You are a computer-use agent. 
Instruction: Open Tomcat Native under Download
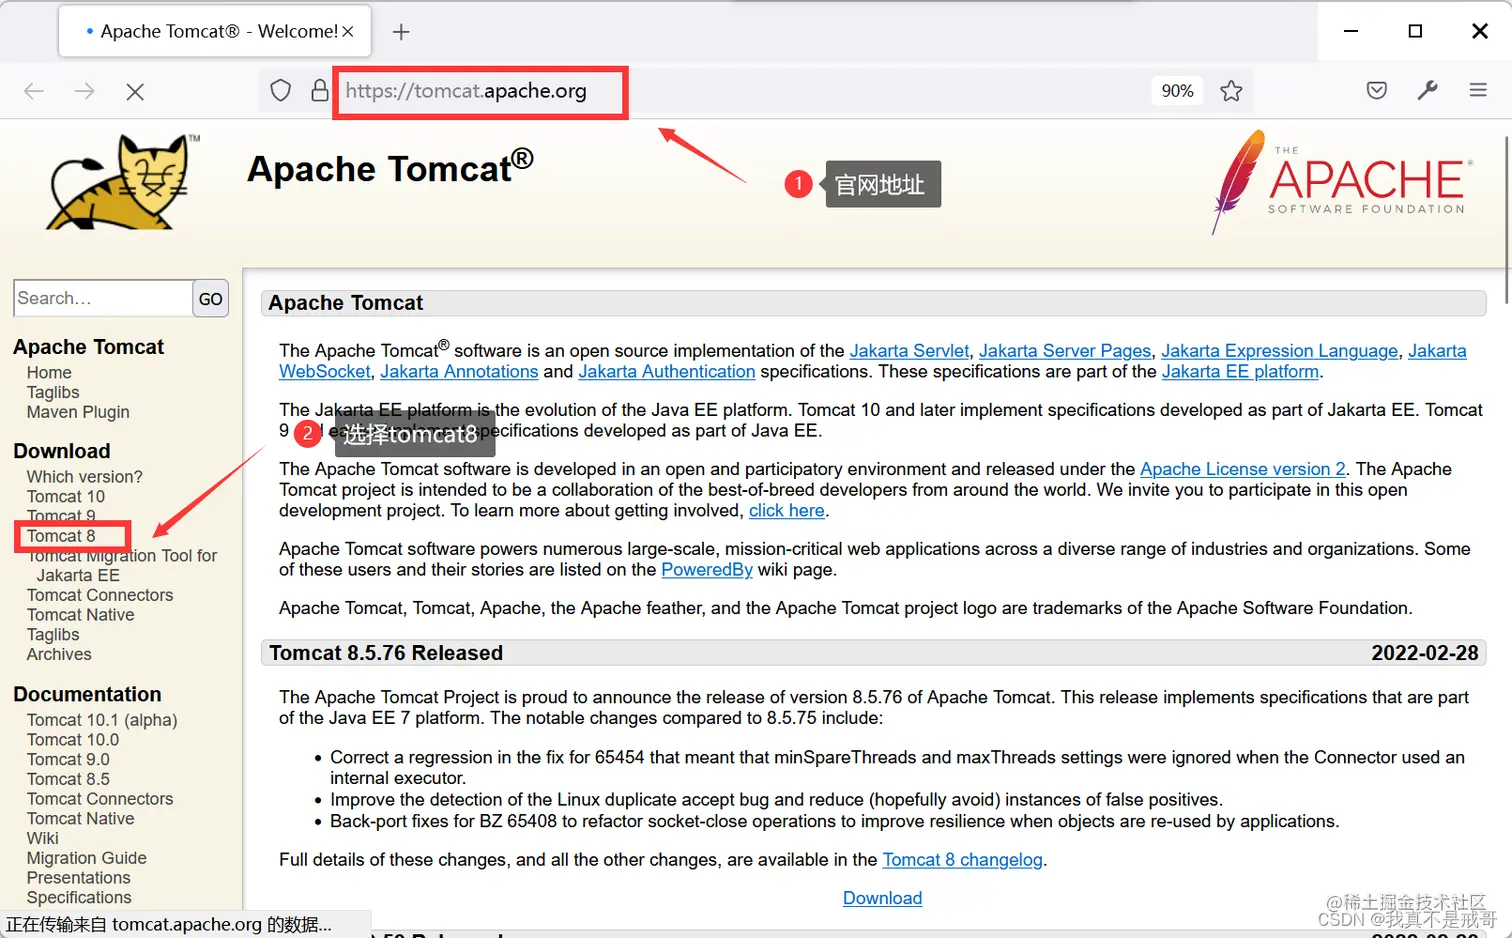pos(81,615)
